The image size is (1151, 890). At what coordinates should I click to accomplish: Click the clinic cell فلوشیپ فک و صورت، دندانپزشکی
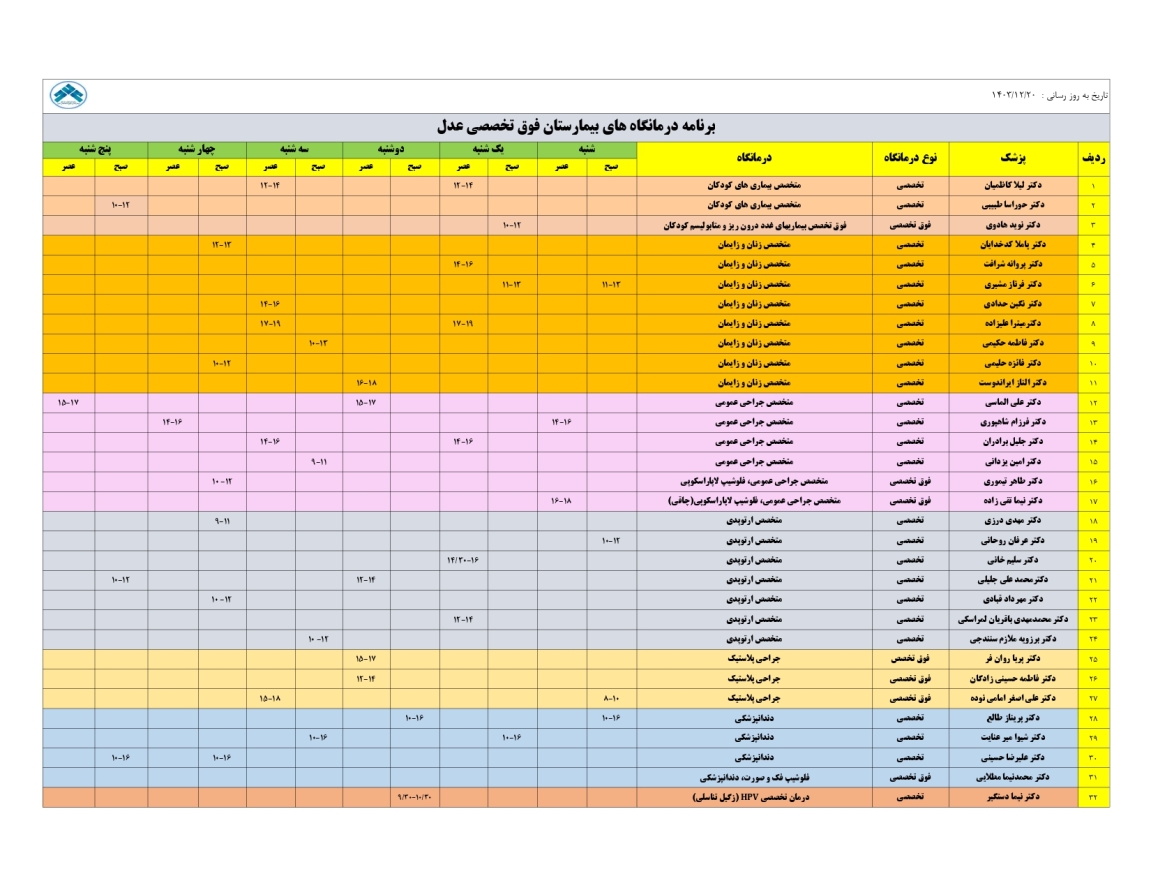pos(755,777)
